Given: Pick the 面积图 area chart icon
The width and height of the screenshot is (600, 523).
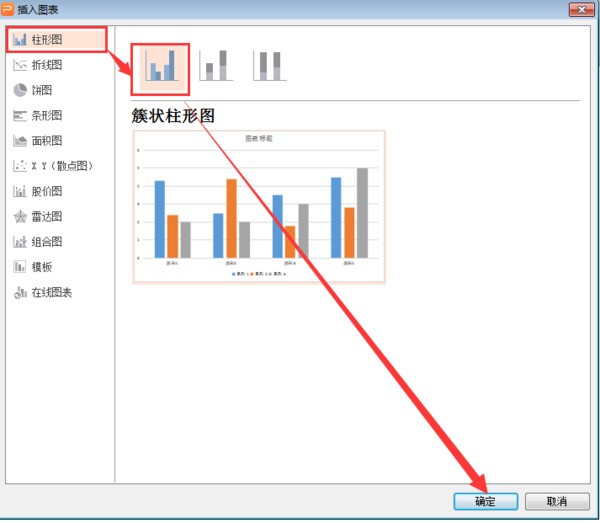Looking at the screenshot, I should tap(20, 141).
